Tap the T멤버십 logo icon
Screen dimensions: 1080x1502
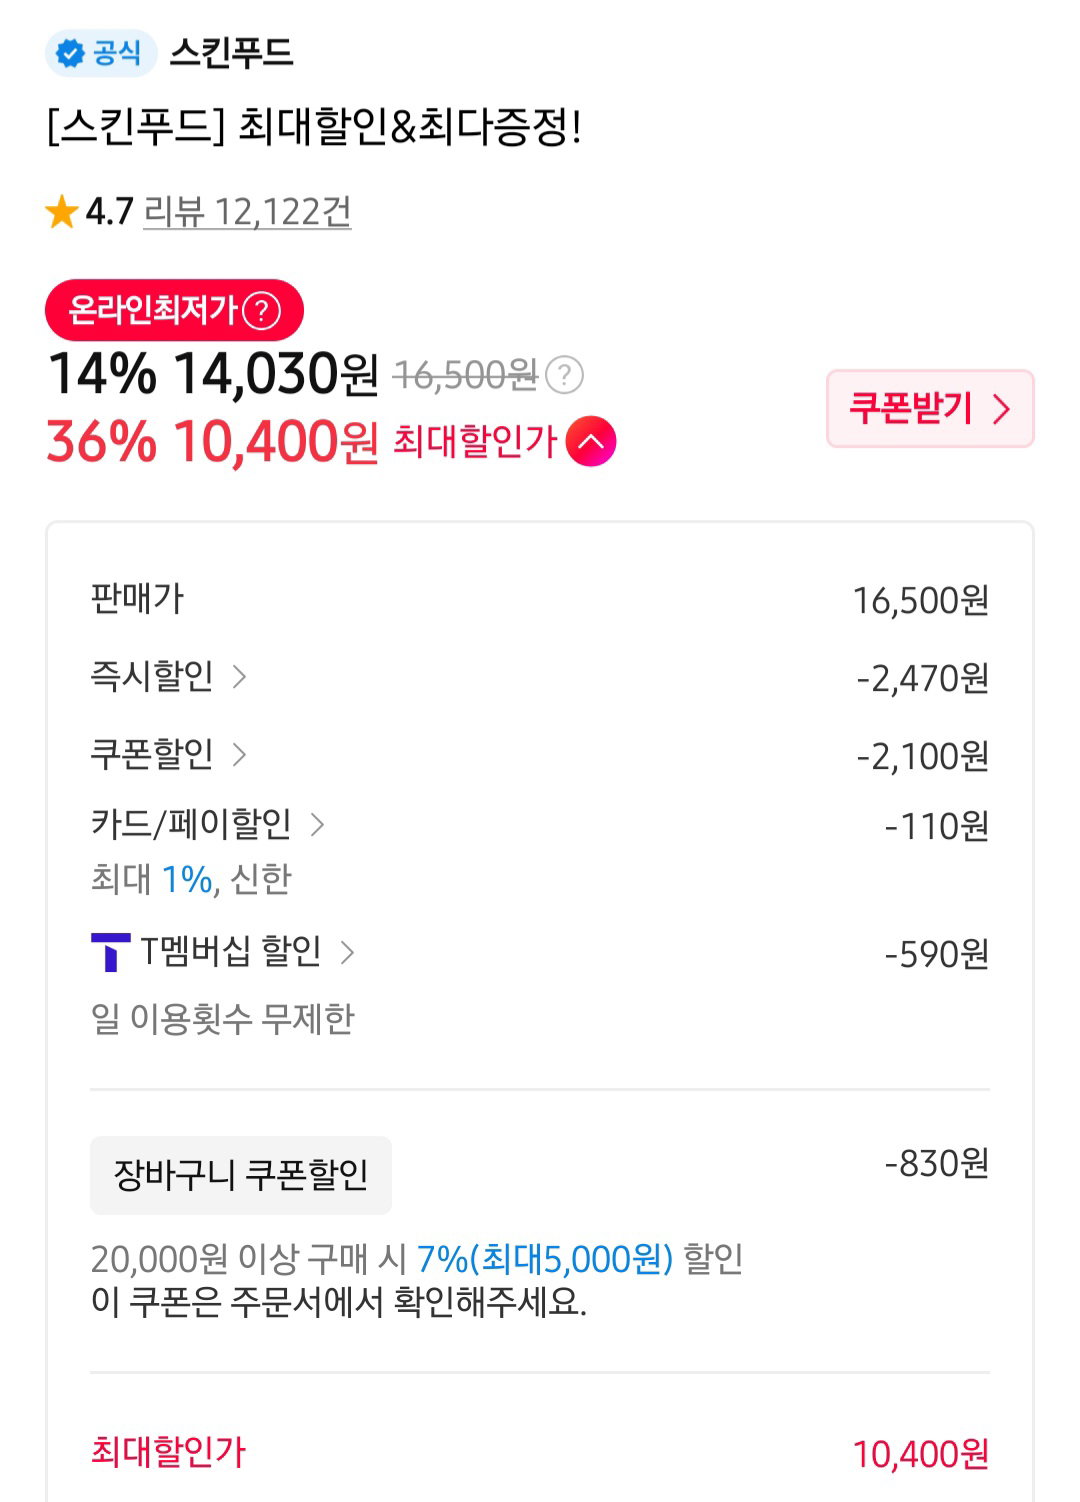110,952
